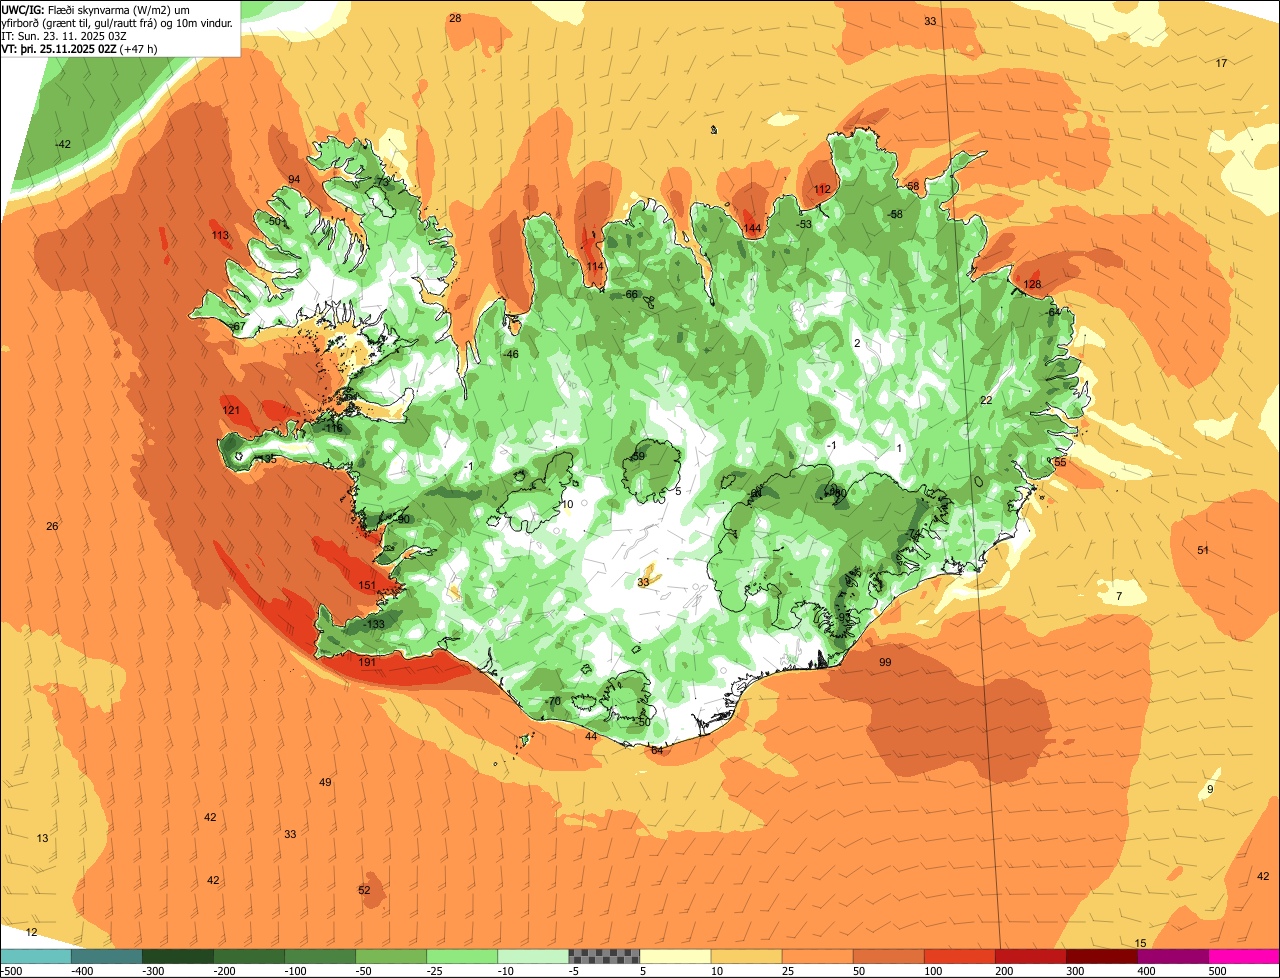Click the flux value 151 in the bay

click(367, 586)
